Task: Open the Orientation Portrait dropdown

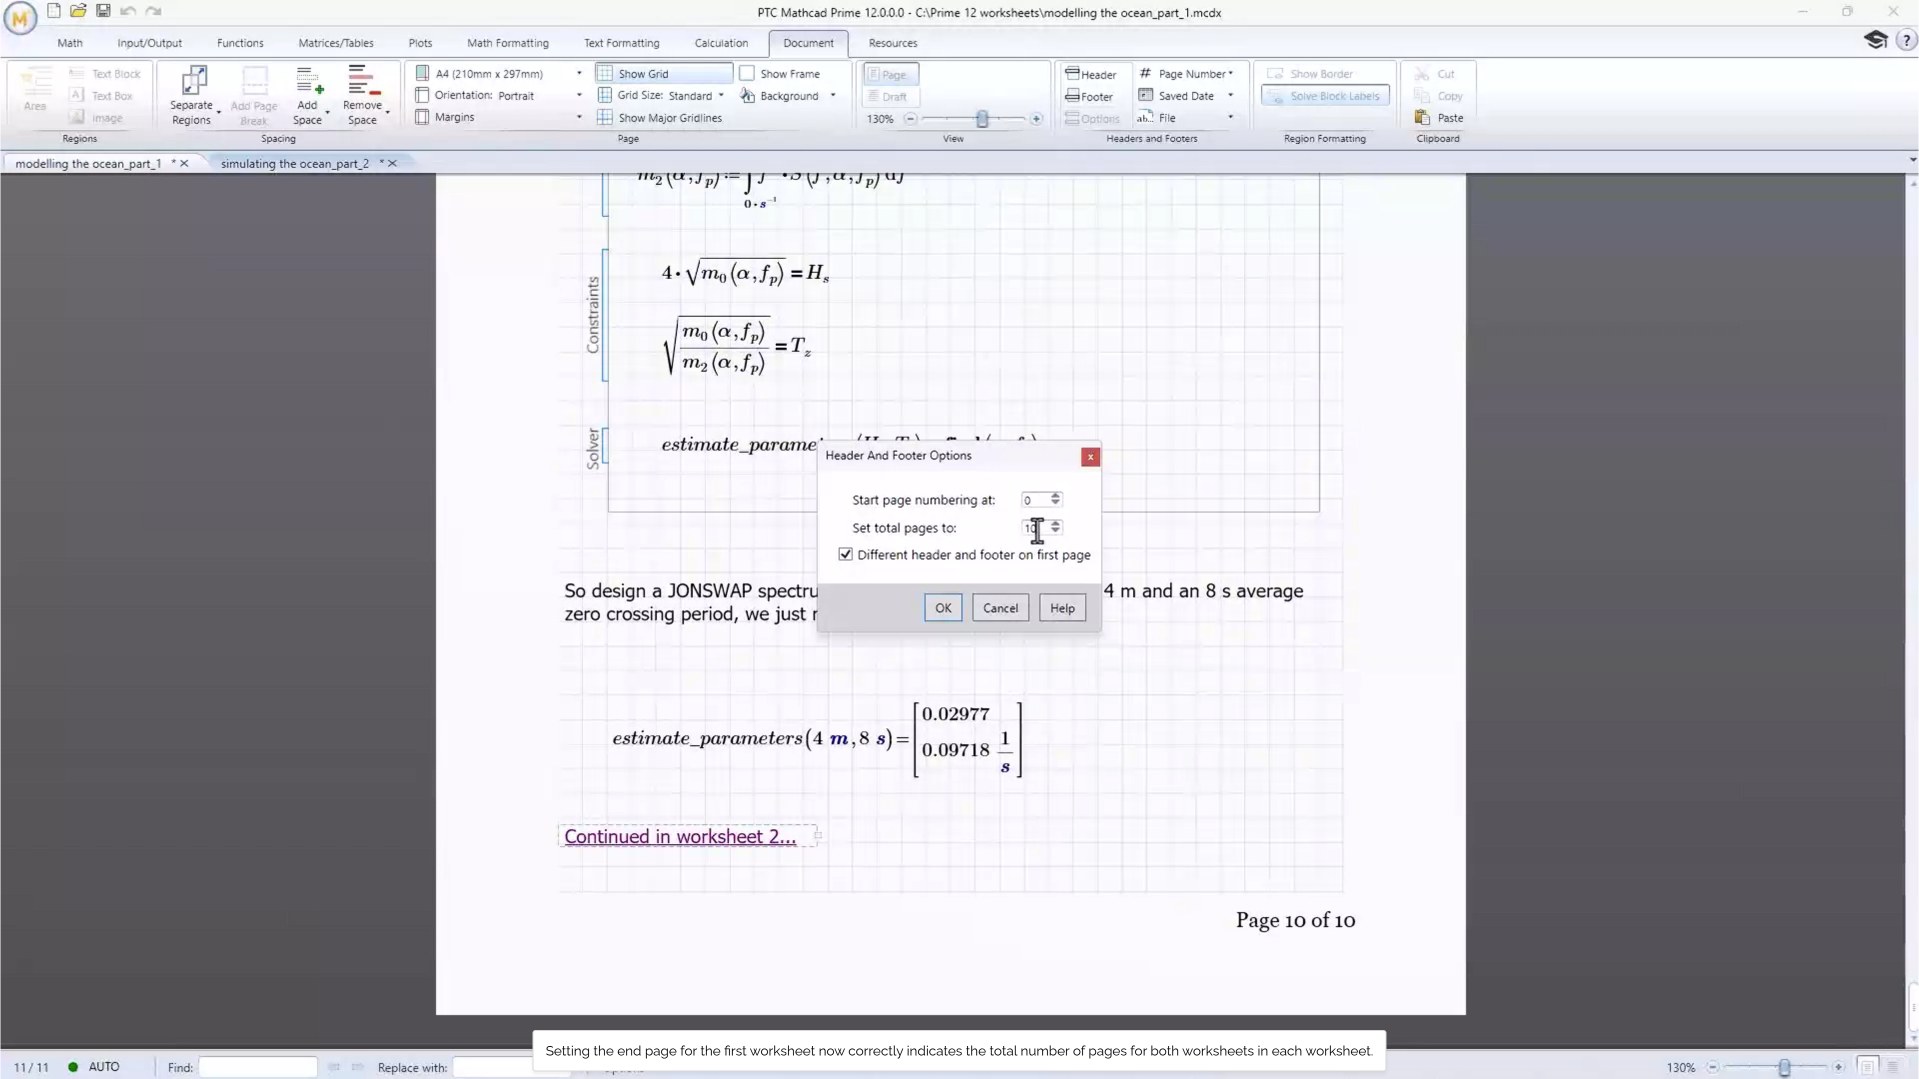Action: tap(578, 96)
